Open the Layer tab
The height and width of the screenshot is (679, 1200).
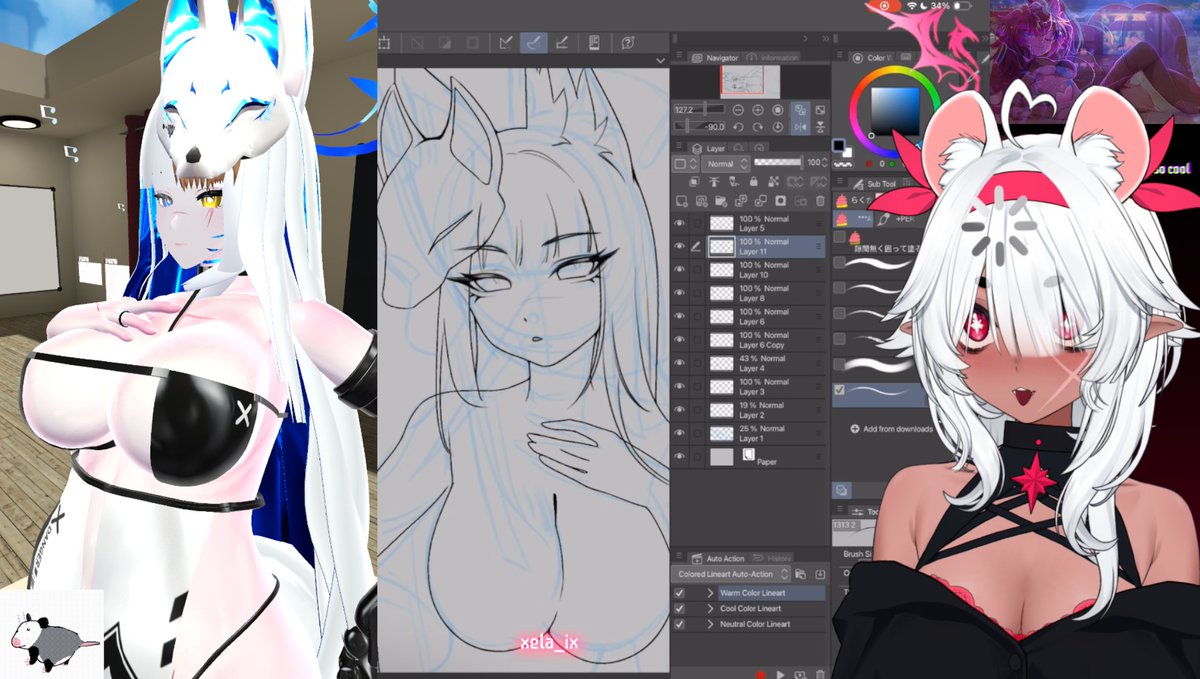[x=707, y=148]
